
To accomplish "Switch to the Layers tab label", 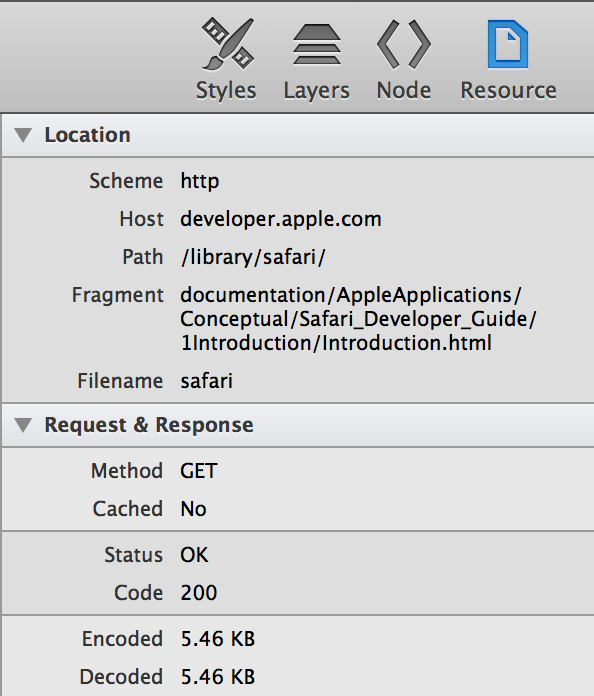I will point(317,91).
